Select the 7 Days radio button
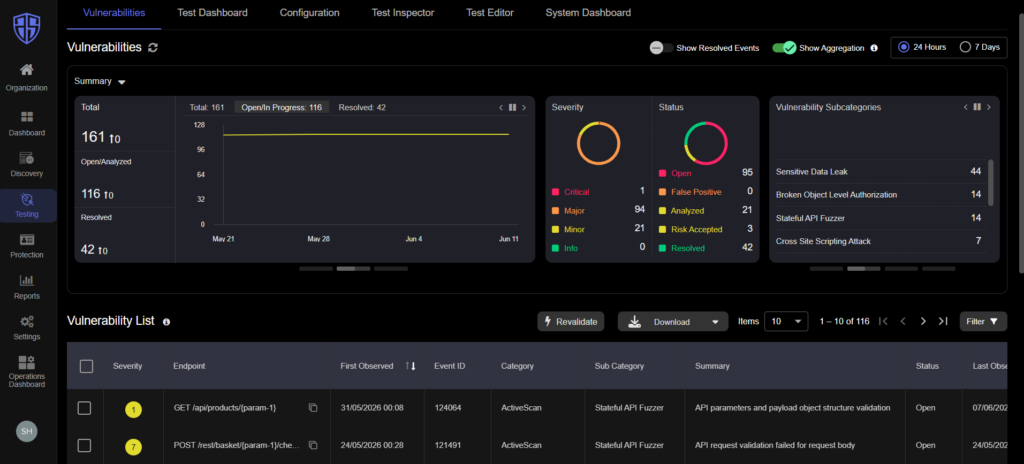 coord(965,47)
